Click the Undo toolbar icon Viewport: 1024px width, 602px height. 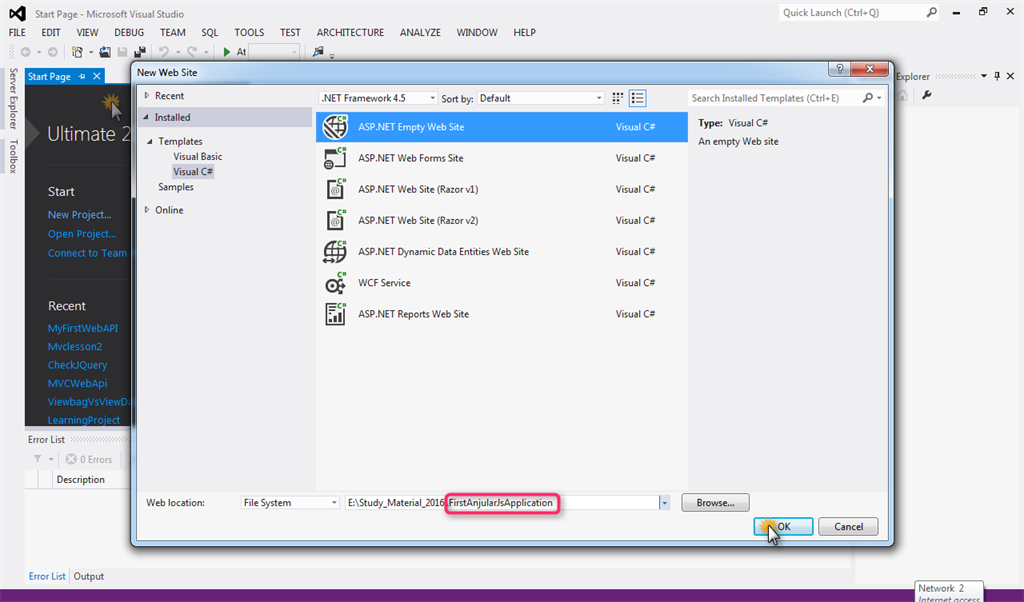(165, 52)
